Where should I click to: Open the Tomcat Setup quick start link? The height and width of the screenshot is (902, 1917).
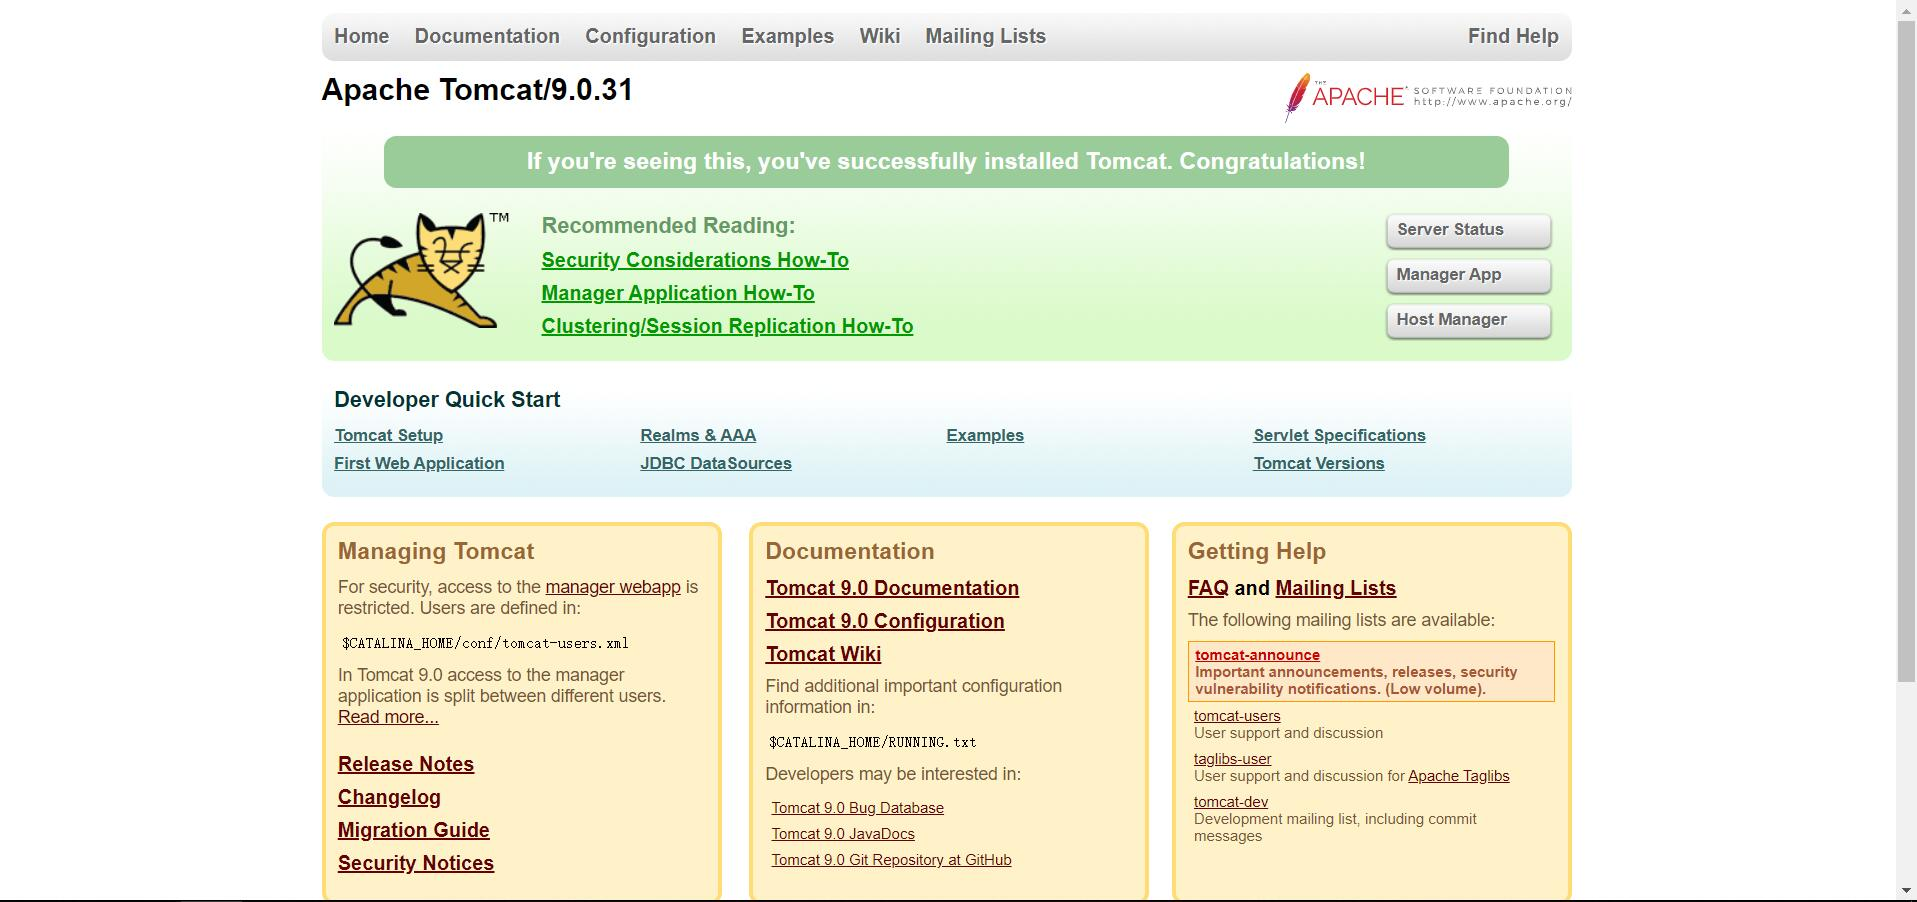point(388,435)
